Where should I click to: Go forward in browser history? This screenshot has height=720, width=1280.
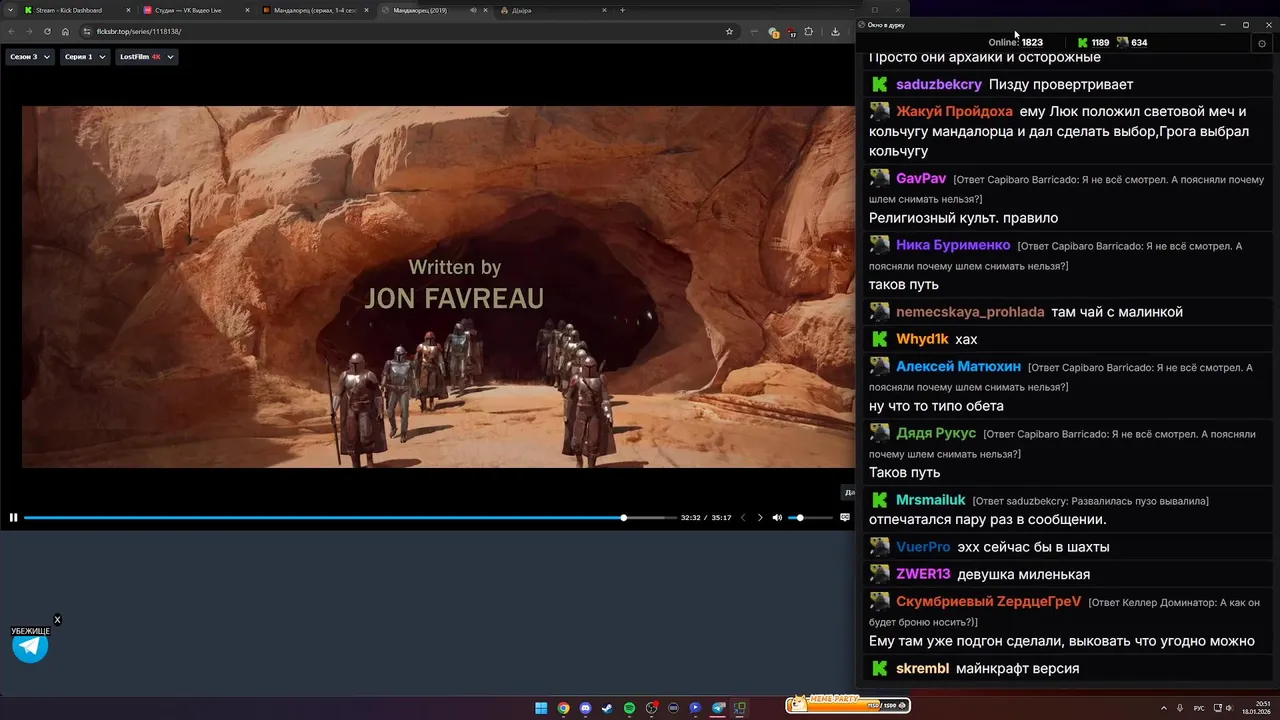coord(29,31)
